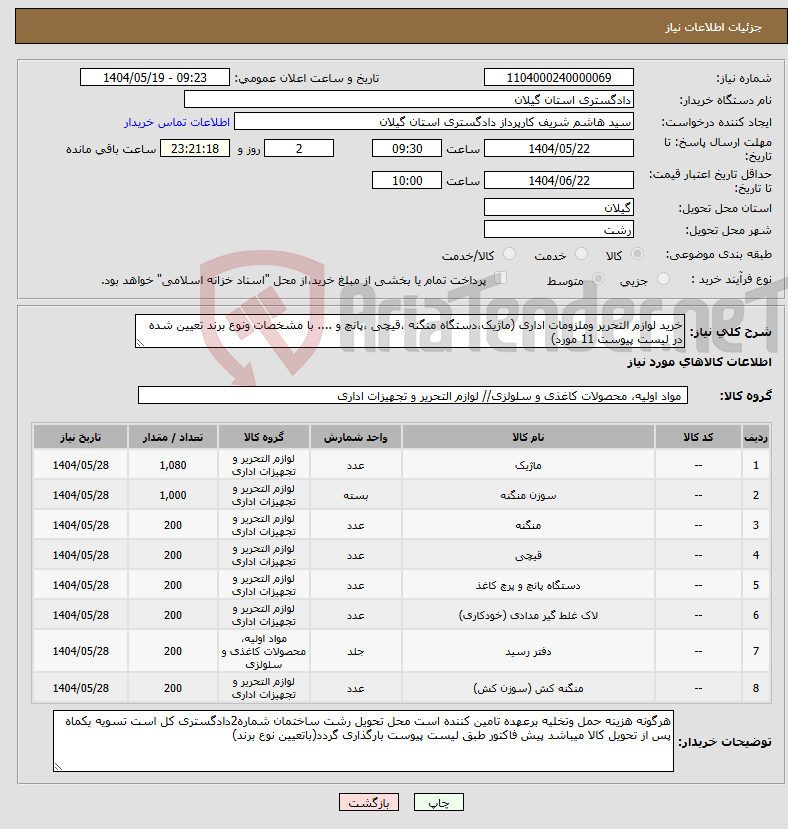Screen dimensions: 788x829
Task: Click the دفتر رسید item name cell
Action: tap(528, 651)
